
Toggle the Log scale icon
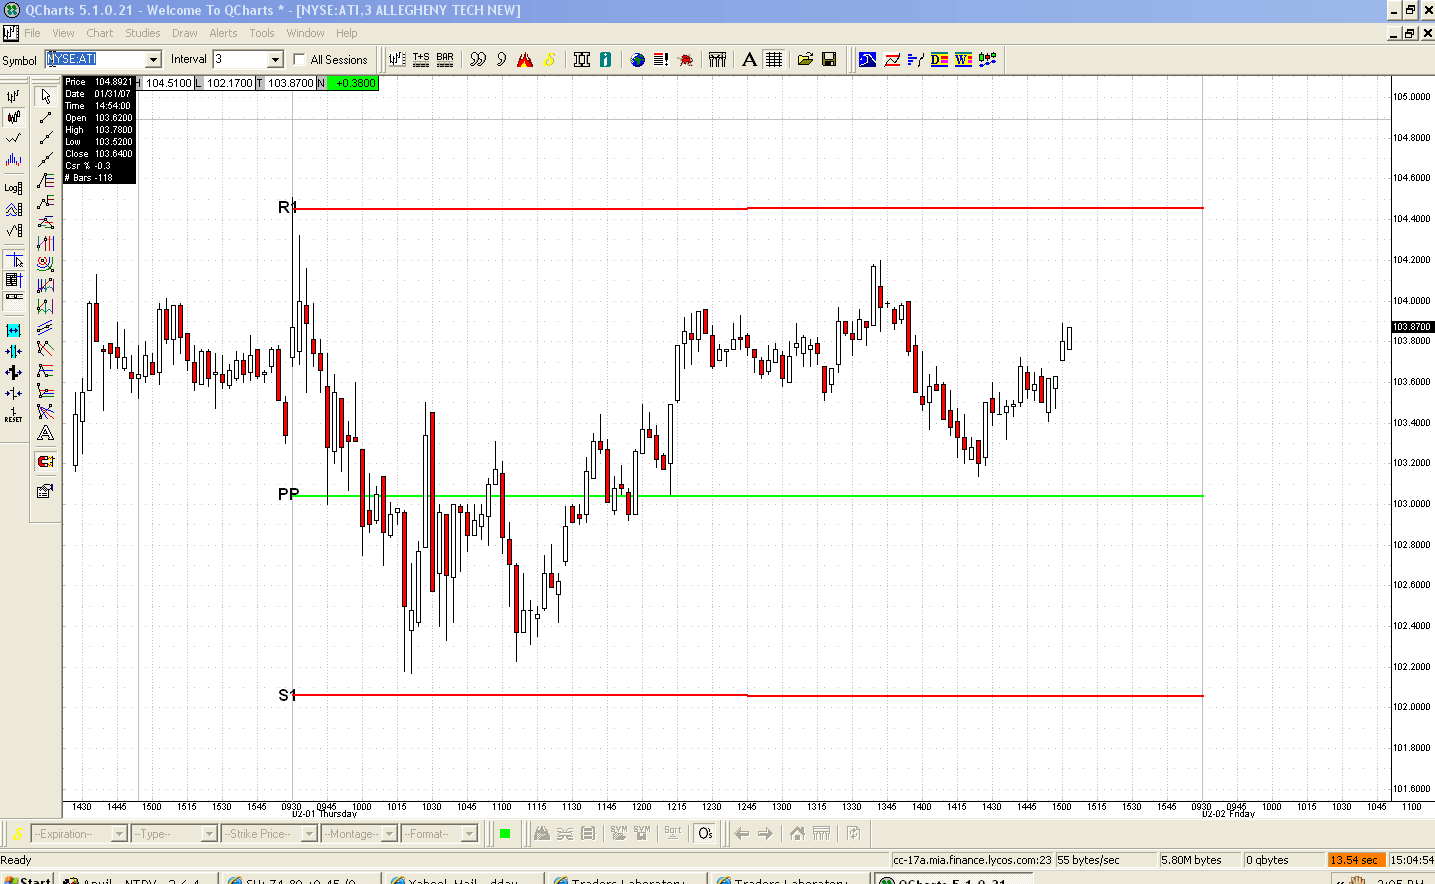13,187
